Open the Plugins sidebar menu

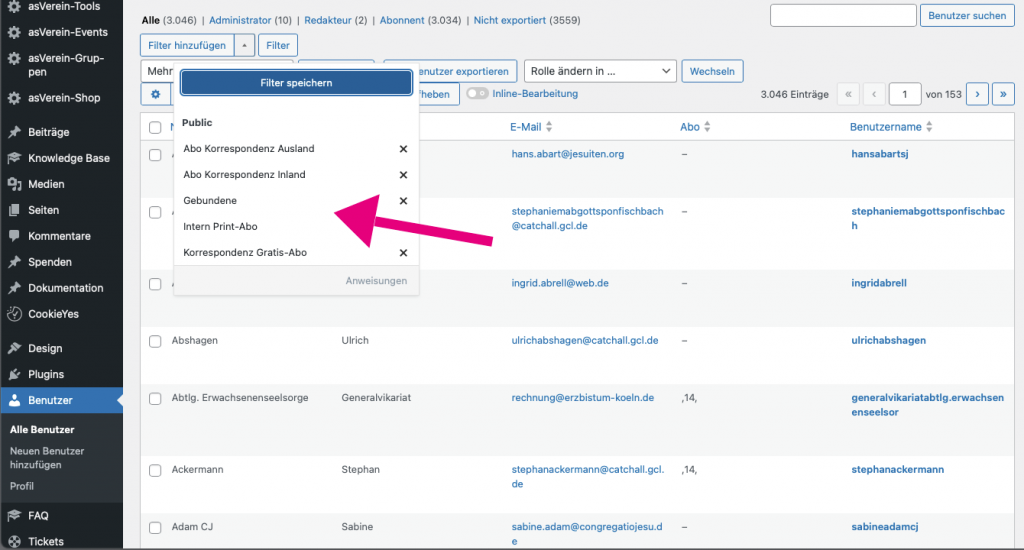(x=46, y=374)
